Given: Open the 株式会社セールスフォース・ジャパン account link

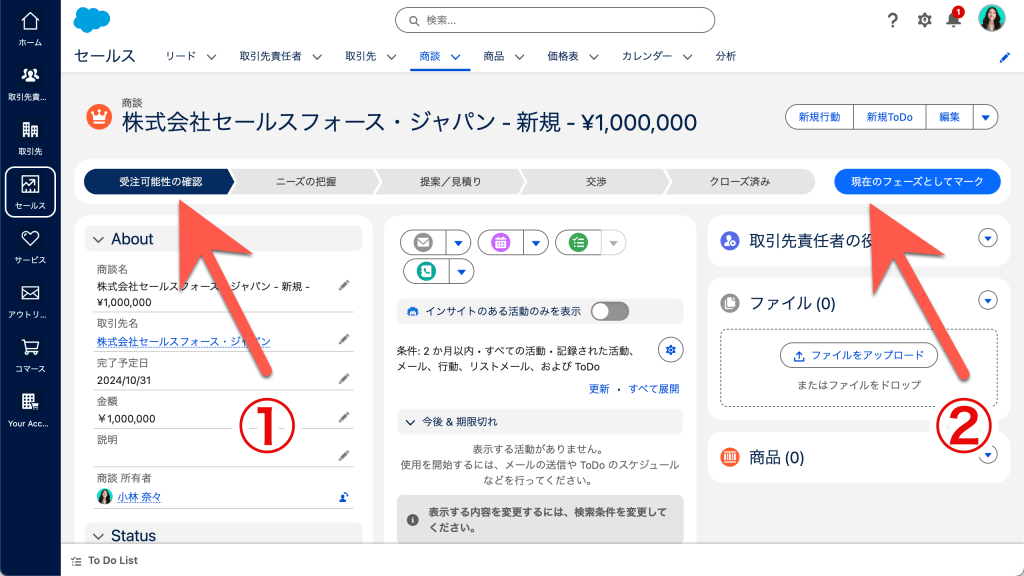Looking at the screenshot, I should point(184,342).
